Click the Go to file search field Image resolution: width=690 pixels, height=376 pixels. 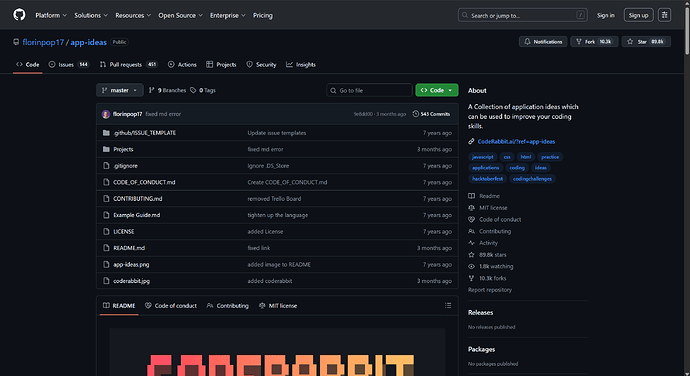tap(369, 90)
